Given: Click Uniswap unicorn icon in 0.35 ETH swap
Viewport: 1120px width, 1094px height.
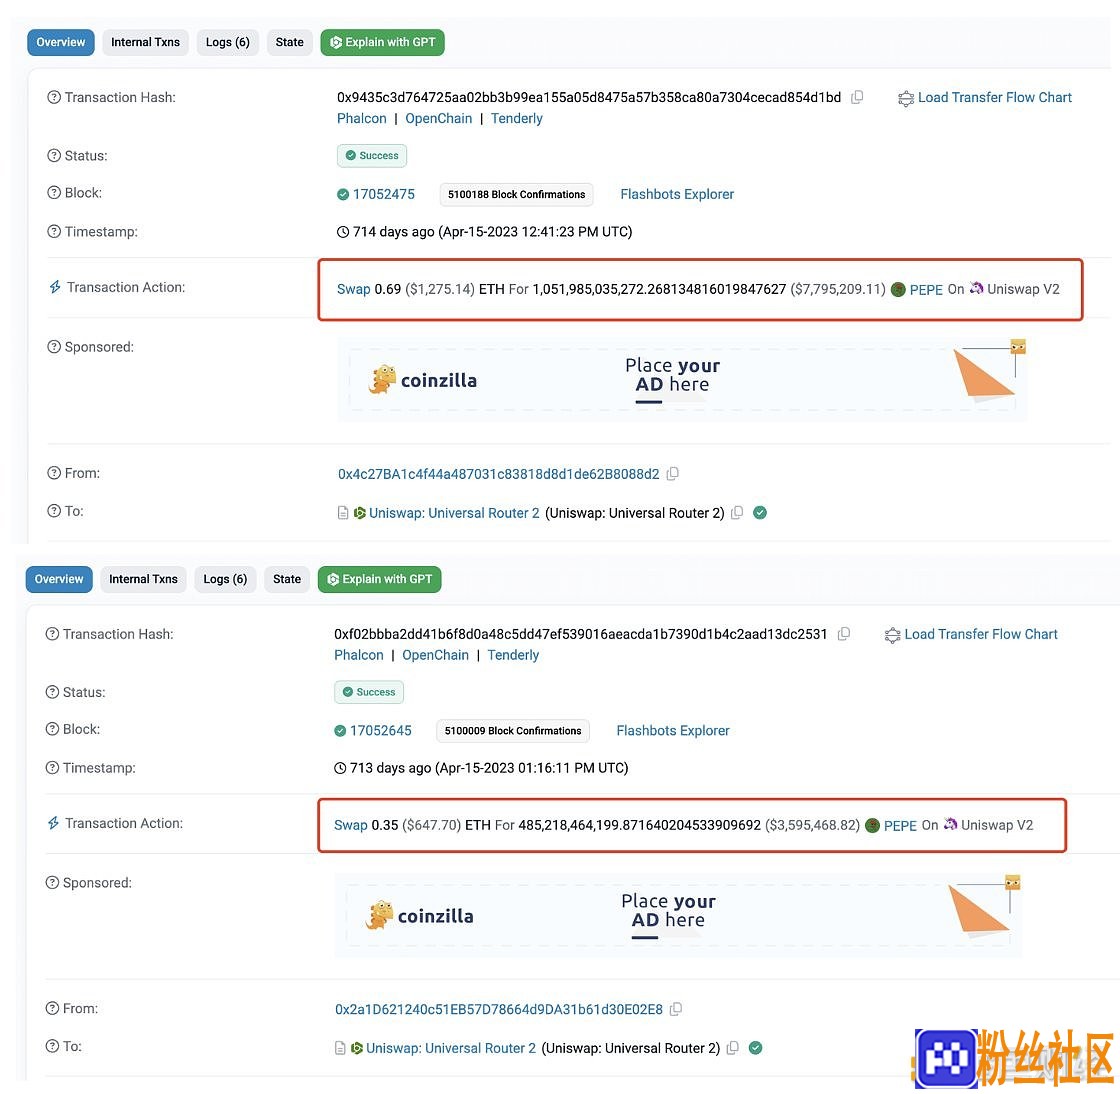Looking at the screenshot, I should 950,824.
